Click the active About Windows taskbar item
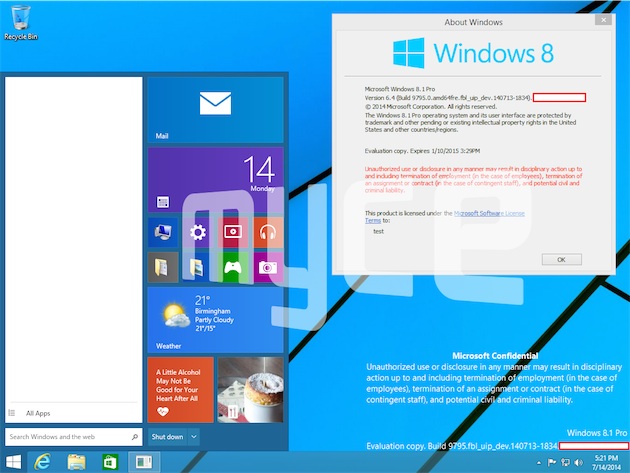Image resolution: width=630 pixels, height=473 pixels. tap(144, 462)
